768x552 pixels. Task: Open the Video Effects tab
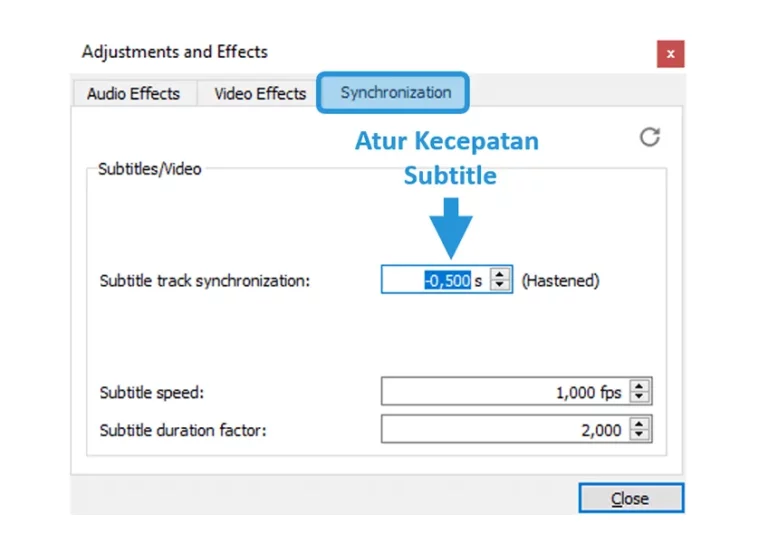[260, 94]
